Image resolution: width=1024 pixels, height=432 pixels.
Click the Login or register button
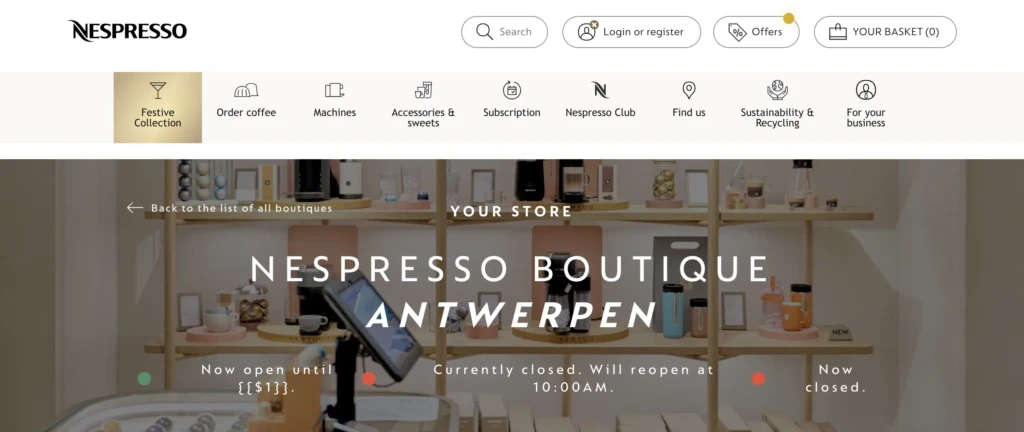[632, 32]
